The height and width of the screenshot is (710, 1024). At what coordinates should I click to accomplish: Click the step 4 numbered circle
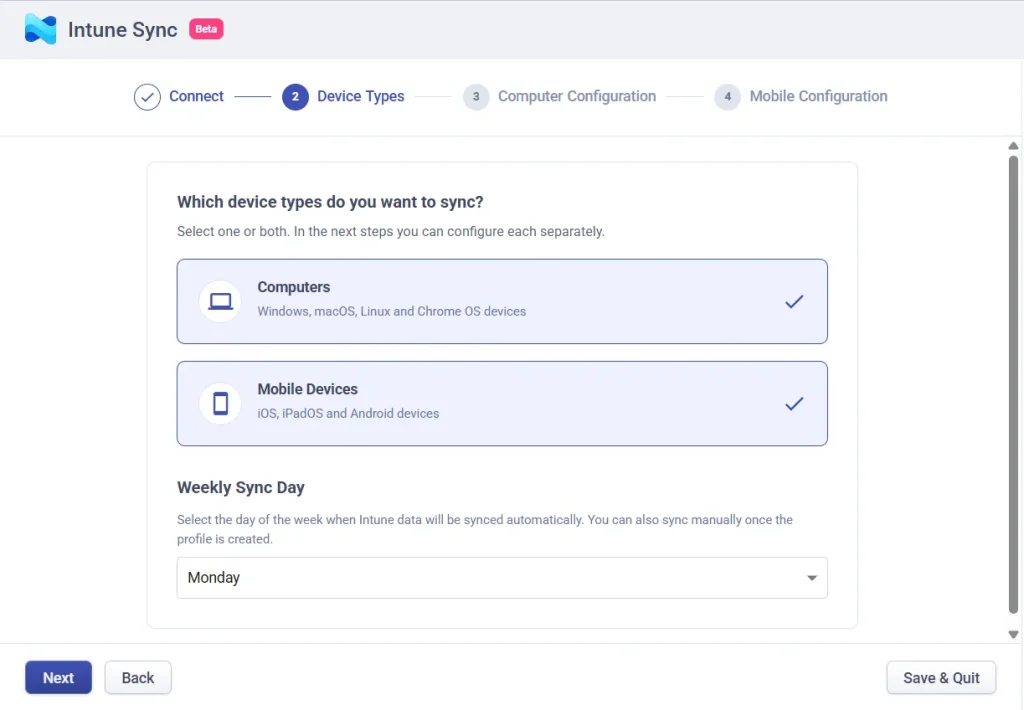click(728, 97)
